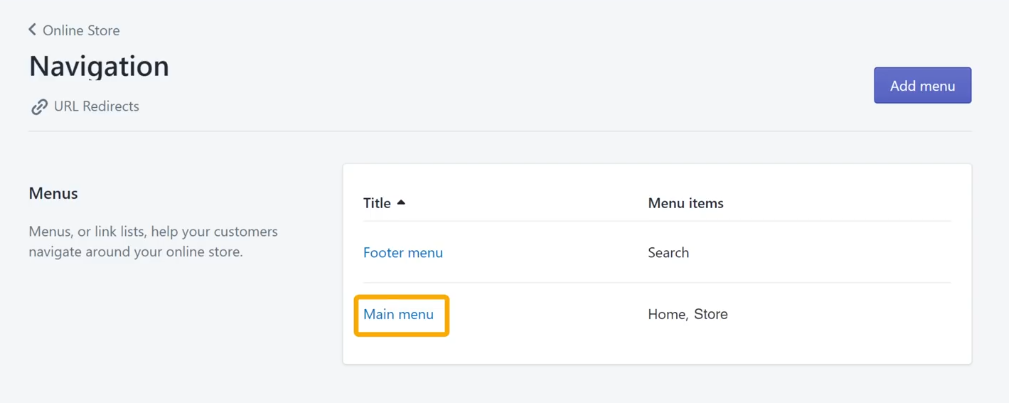Open the URL Redirects page
This screenshot has height=403, width=1009.
tap(97, 106)
